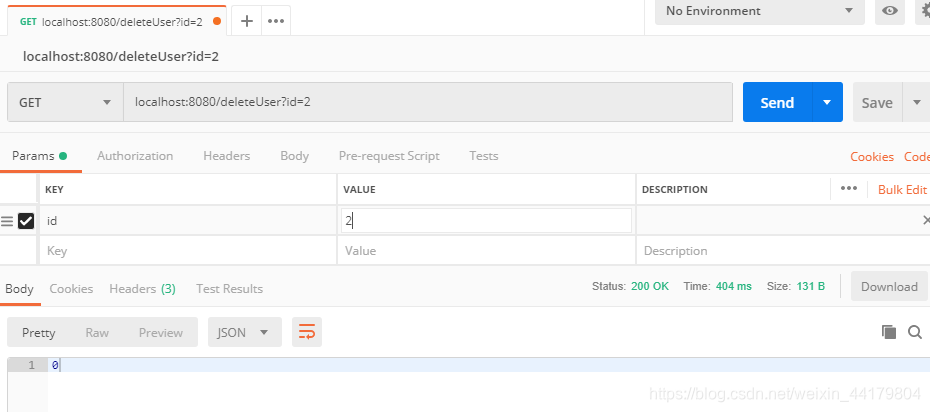Switch to the request Body tab
The image size is (930, 412).
coord(295,156)
